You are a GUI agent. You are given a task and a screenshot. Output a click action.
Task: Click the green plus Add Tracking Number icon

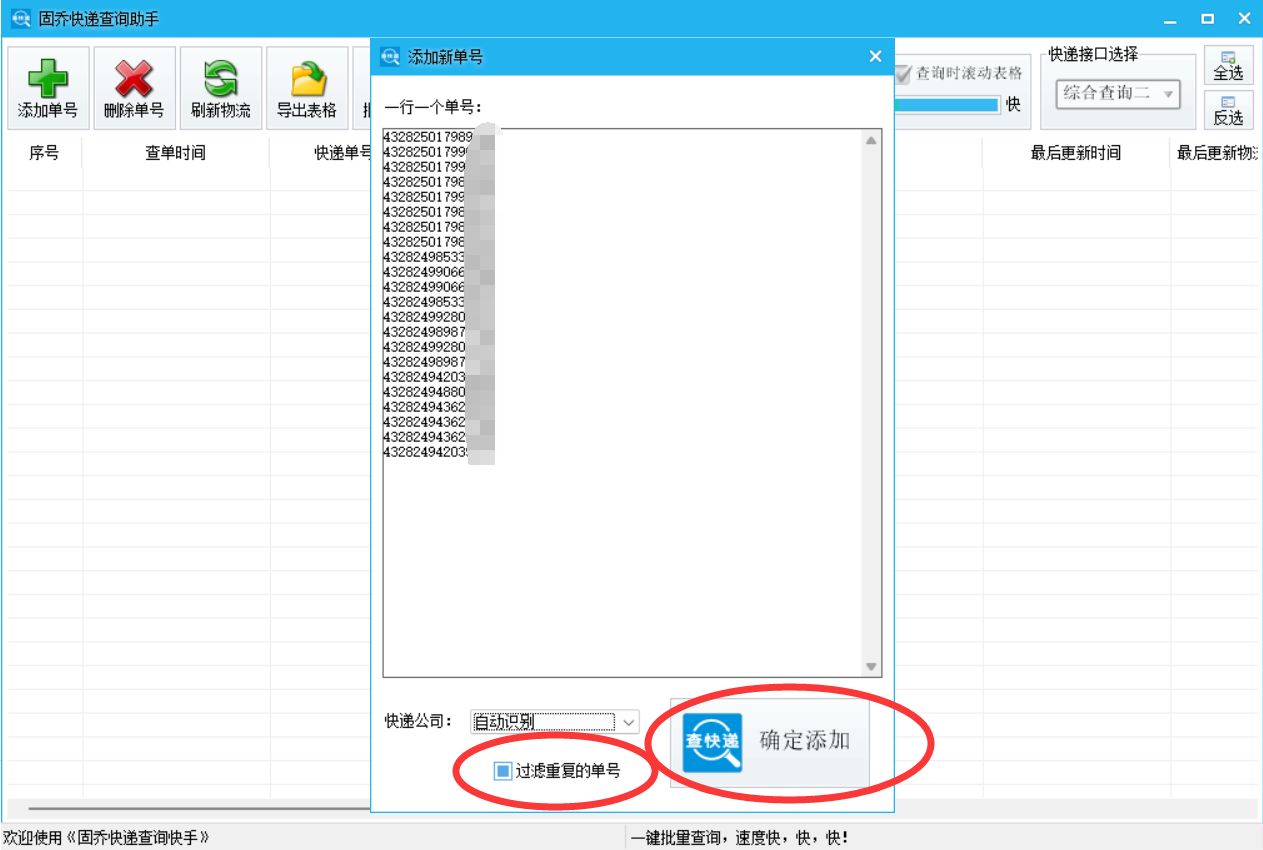(47, 79)
